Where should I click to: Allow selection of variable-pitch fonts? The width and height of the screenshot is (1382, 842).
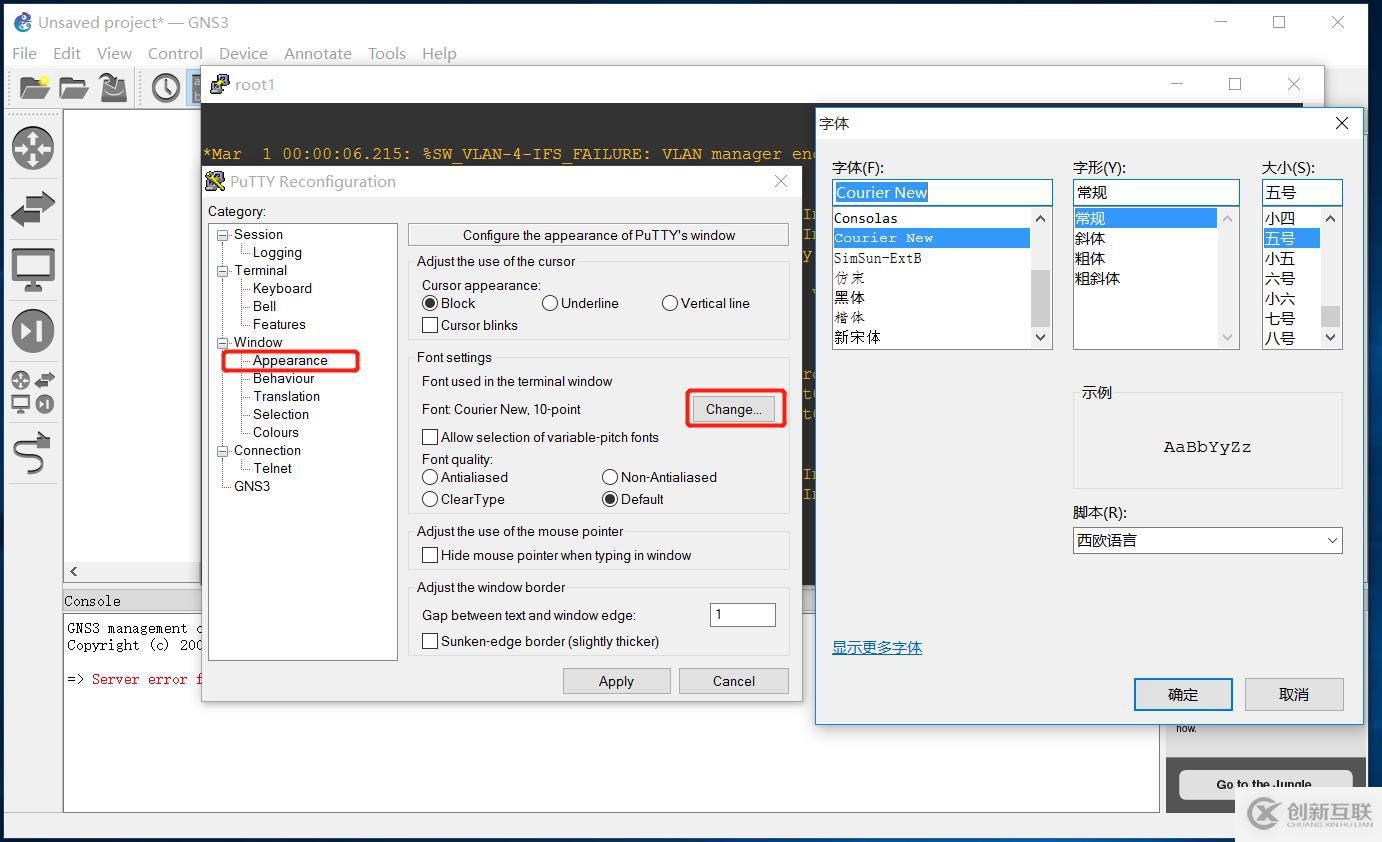[x=430, y=437]
